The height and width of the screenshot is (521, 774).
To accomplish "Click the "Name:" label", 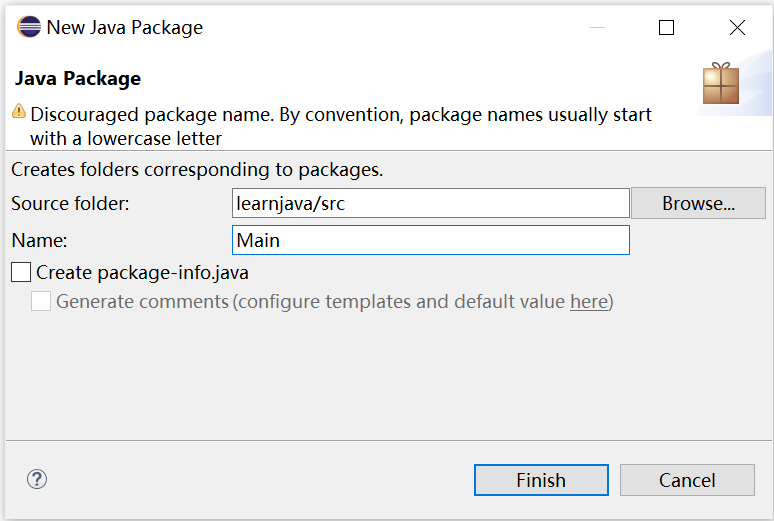I will (x=39, y=240).
